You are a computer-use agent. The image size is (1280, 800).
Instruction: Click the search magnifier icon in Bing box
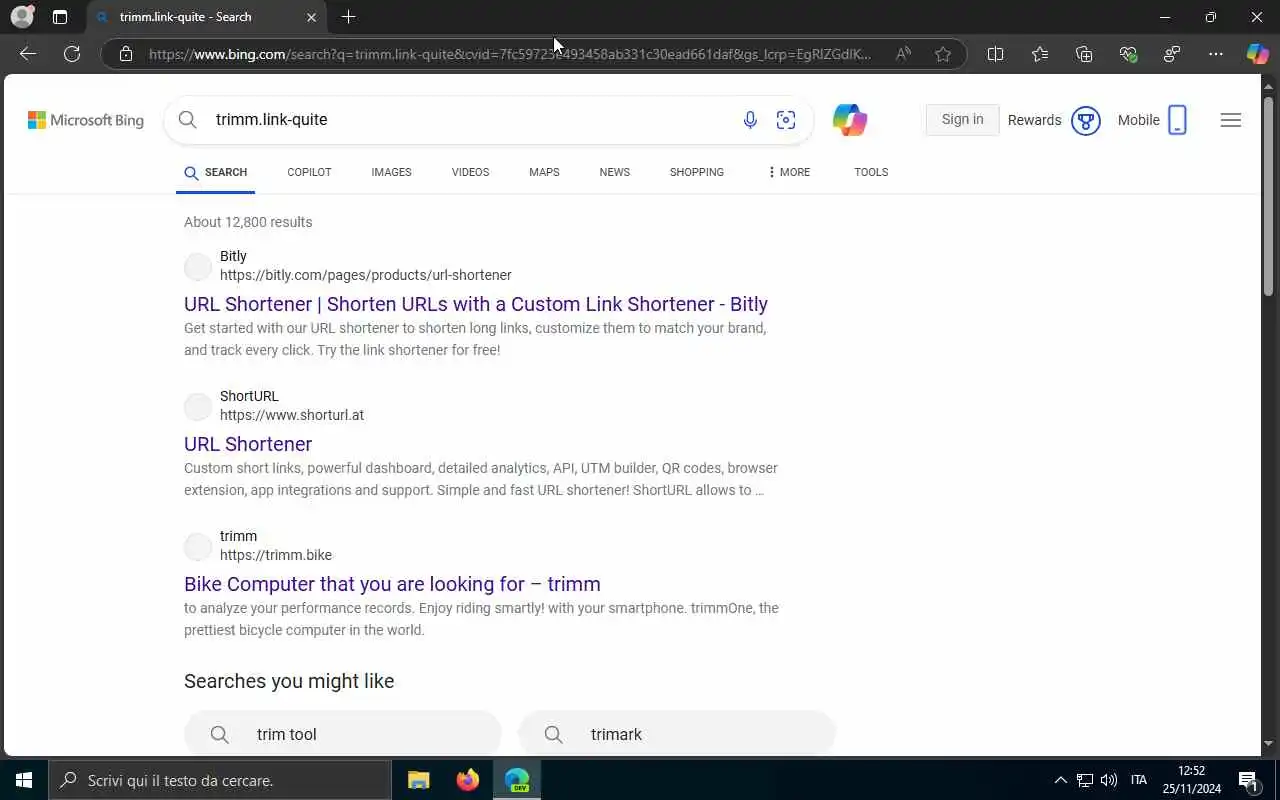(187, 120)
